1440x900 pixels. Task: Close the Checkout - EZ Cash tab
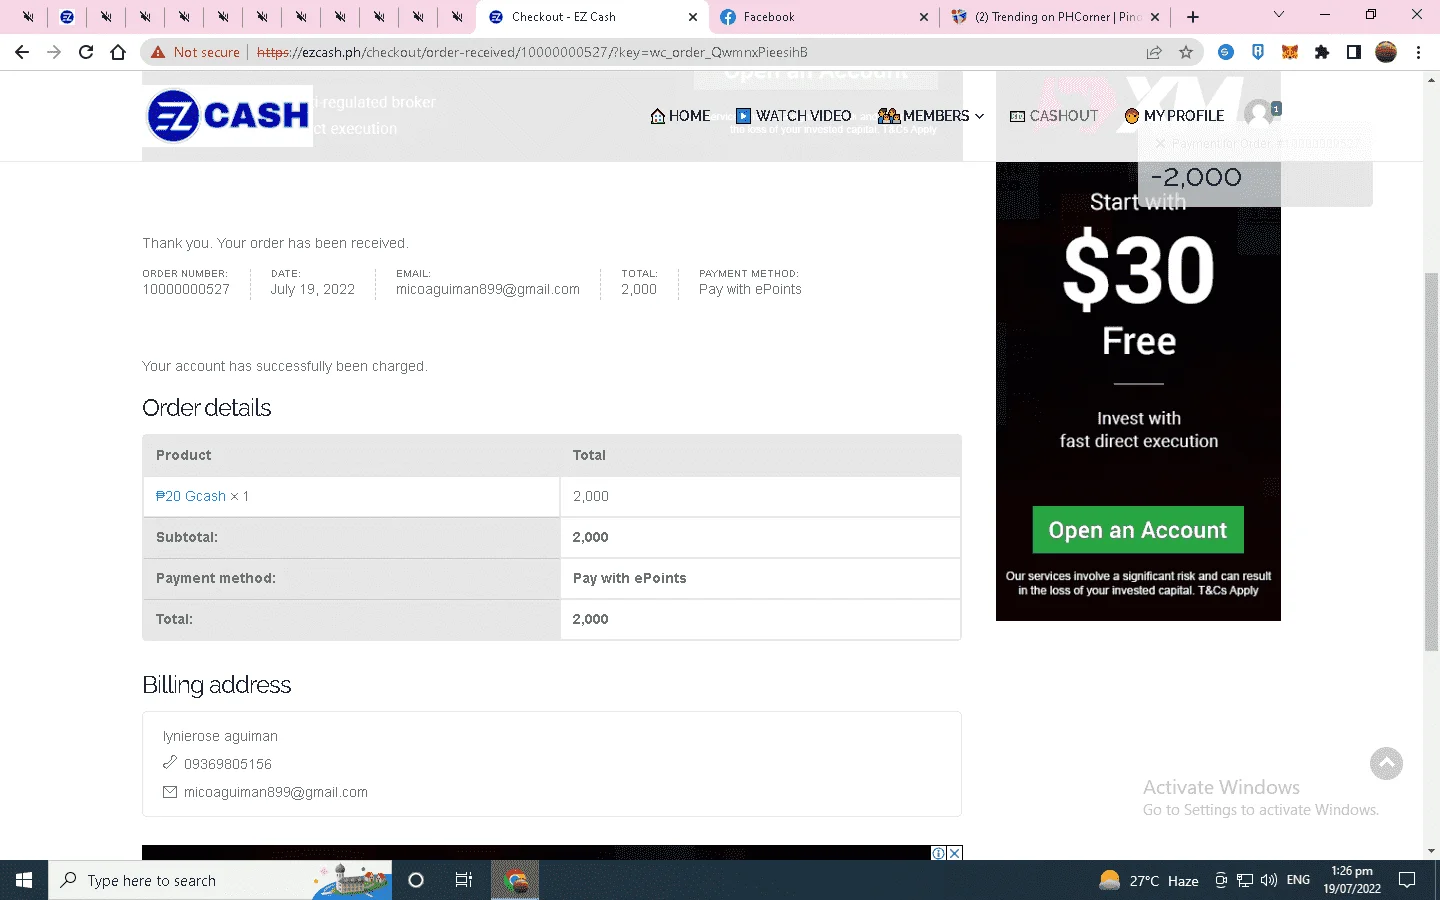pyautogui.click(x=693, y=17)
